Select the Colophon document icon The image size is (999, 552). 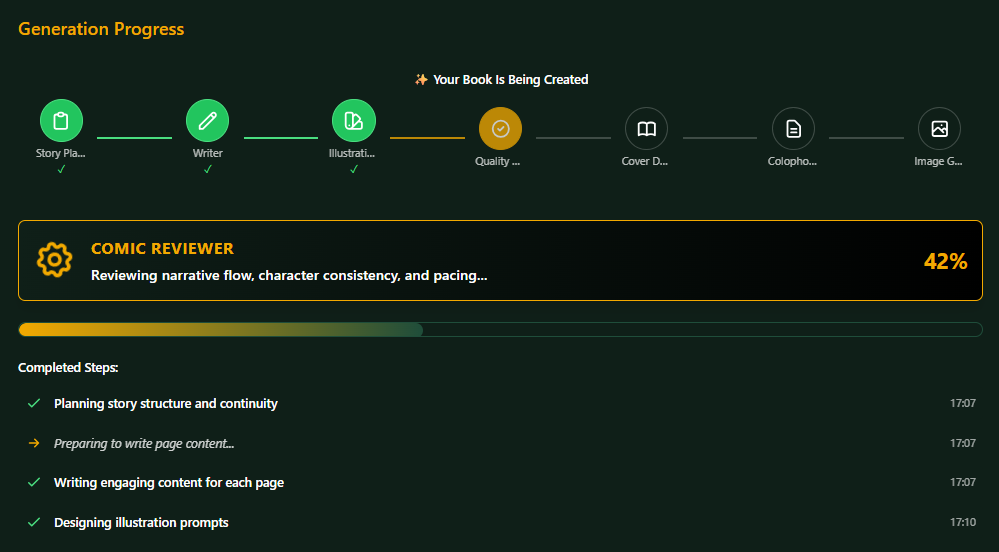coord(793,129)
